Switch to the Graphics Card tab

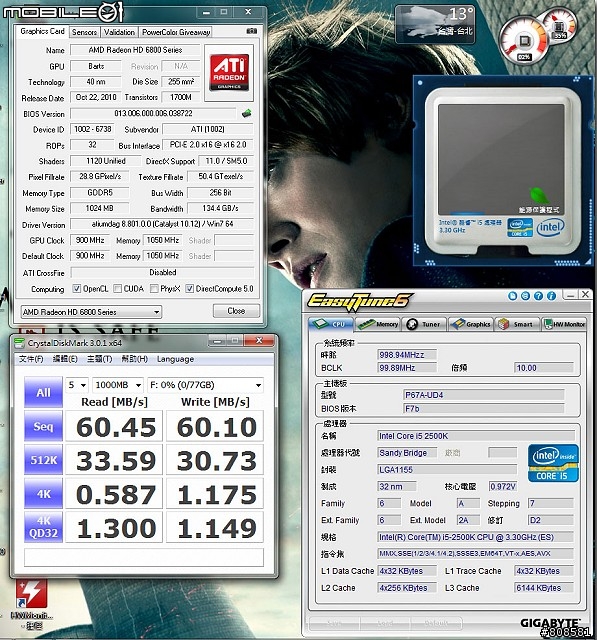[42, 31]
